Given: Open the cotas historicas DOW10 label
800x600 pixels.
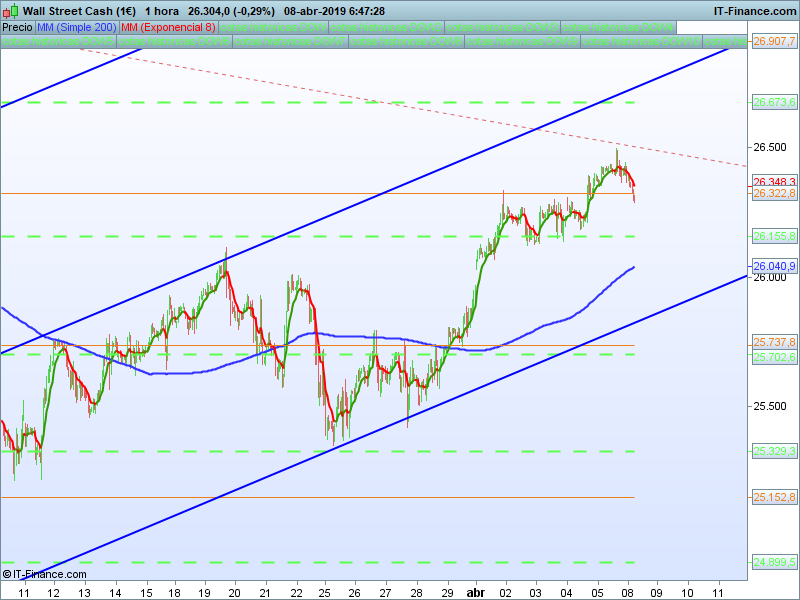Looking at the screenshot, I should pyautogui.click(x=641, y=41).
